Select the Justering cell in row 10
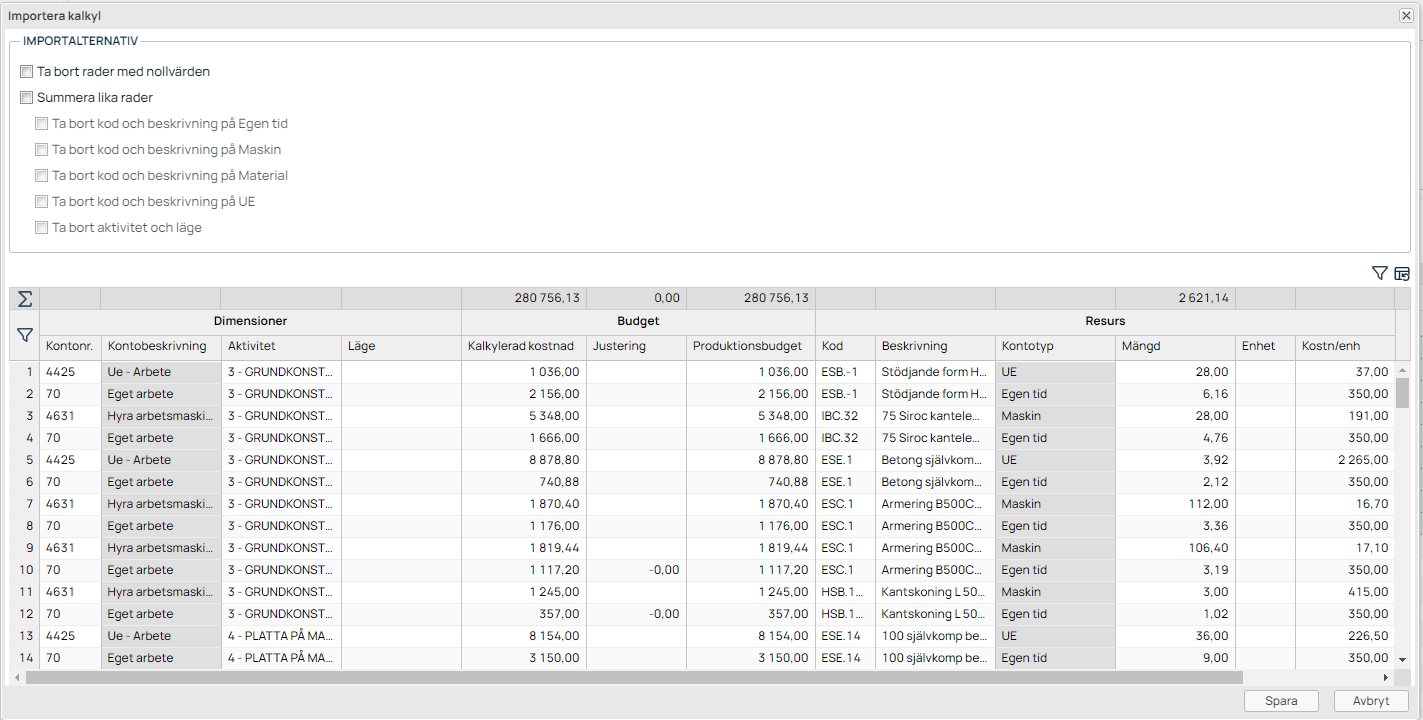This screenshot has width=1423, height=720. [x=636, y=570]
